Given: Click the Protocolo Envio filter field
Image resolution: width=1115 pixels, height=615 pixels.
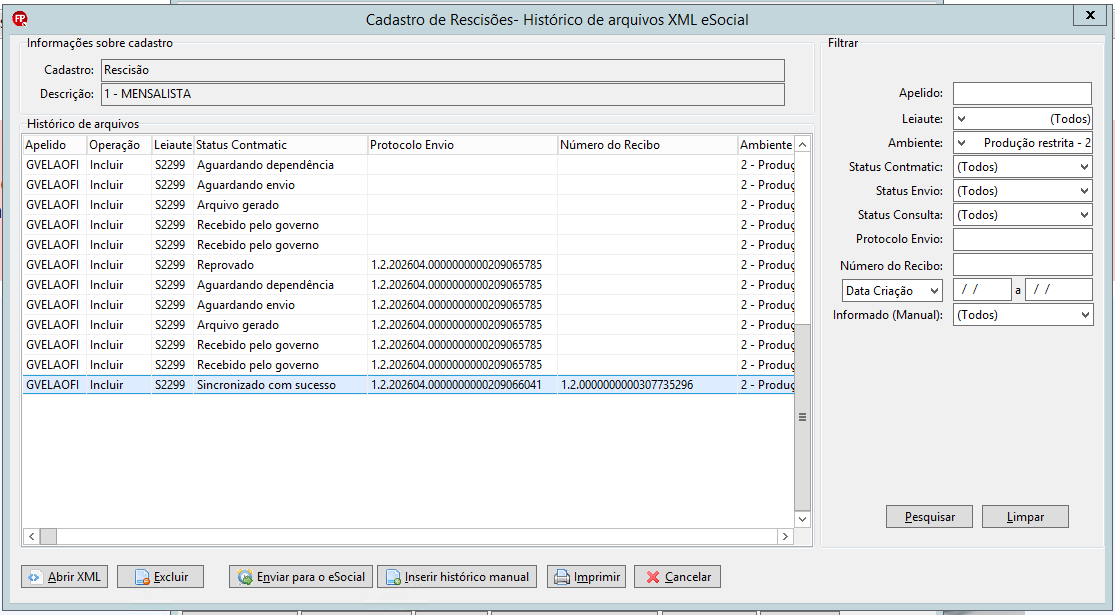Looking at the screenshot, I should click(1023, 240).
